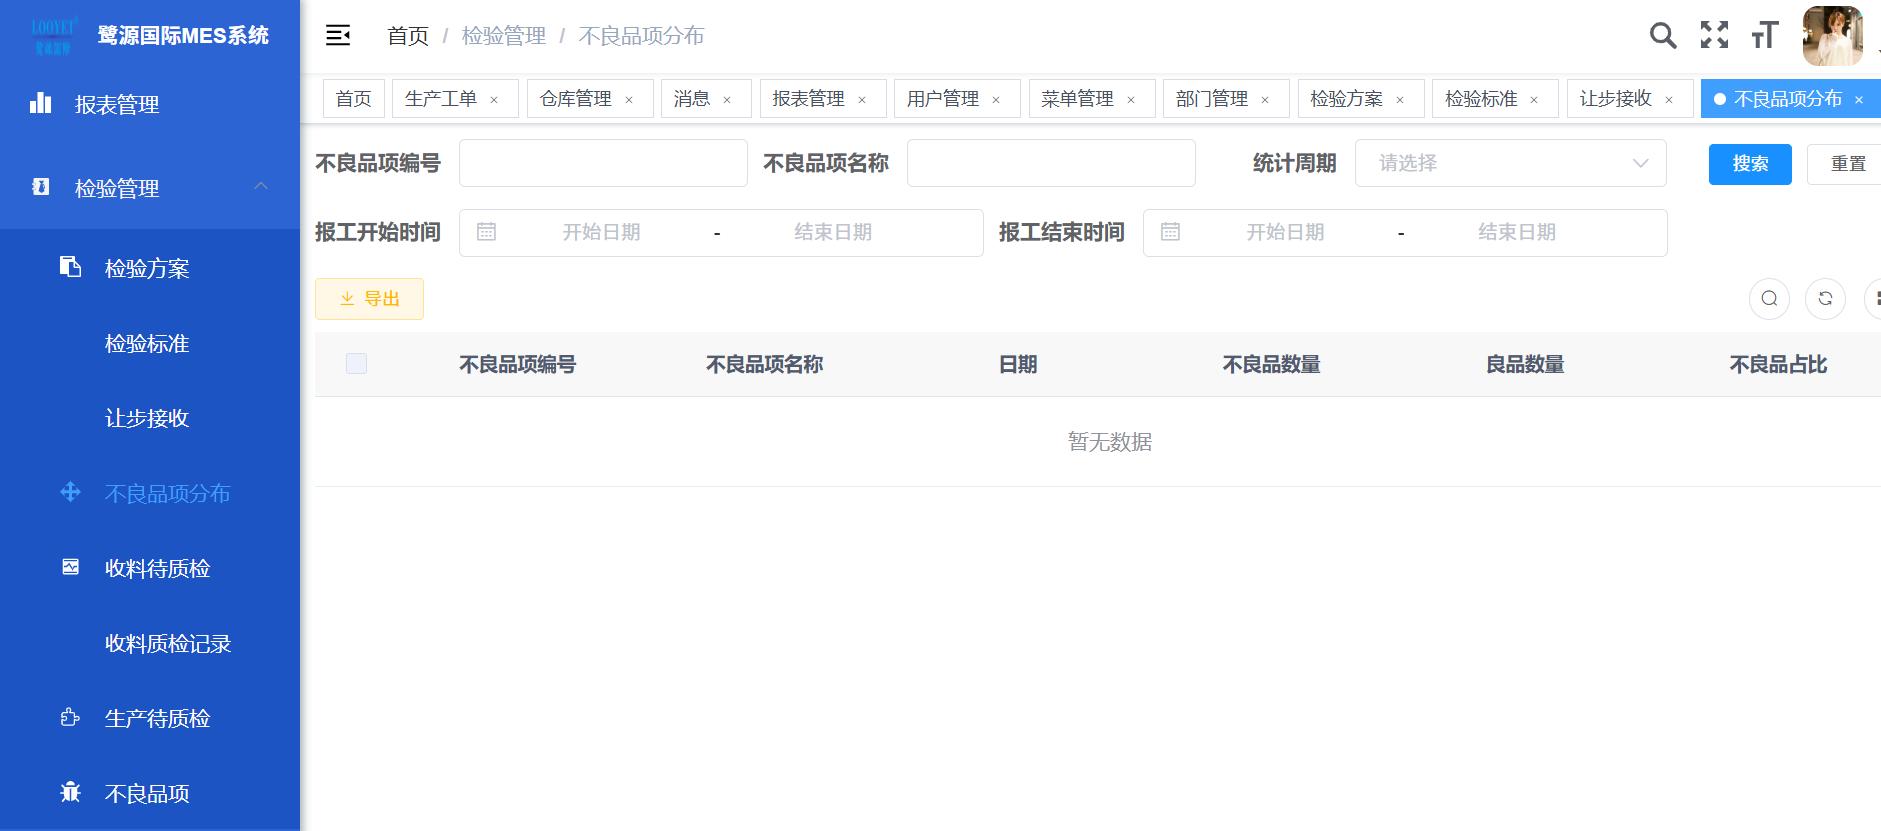Close the 生产工单 tab
The width and height of the screenshot is (1881, 831).
tap(494, 100)
